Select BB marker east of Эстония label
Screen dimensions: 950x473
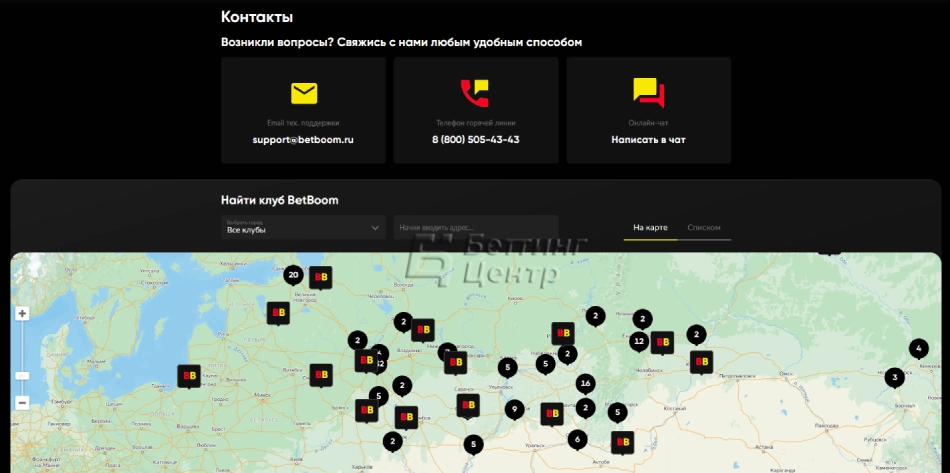coord(278,313)
